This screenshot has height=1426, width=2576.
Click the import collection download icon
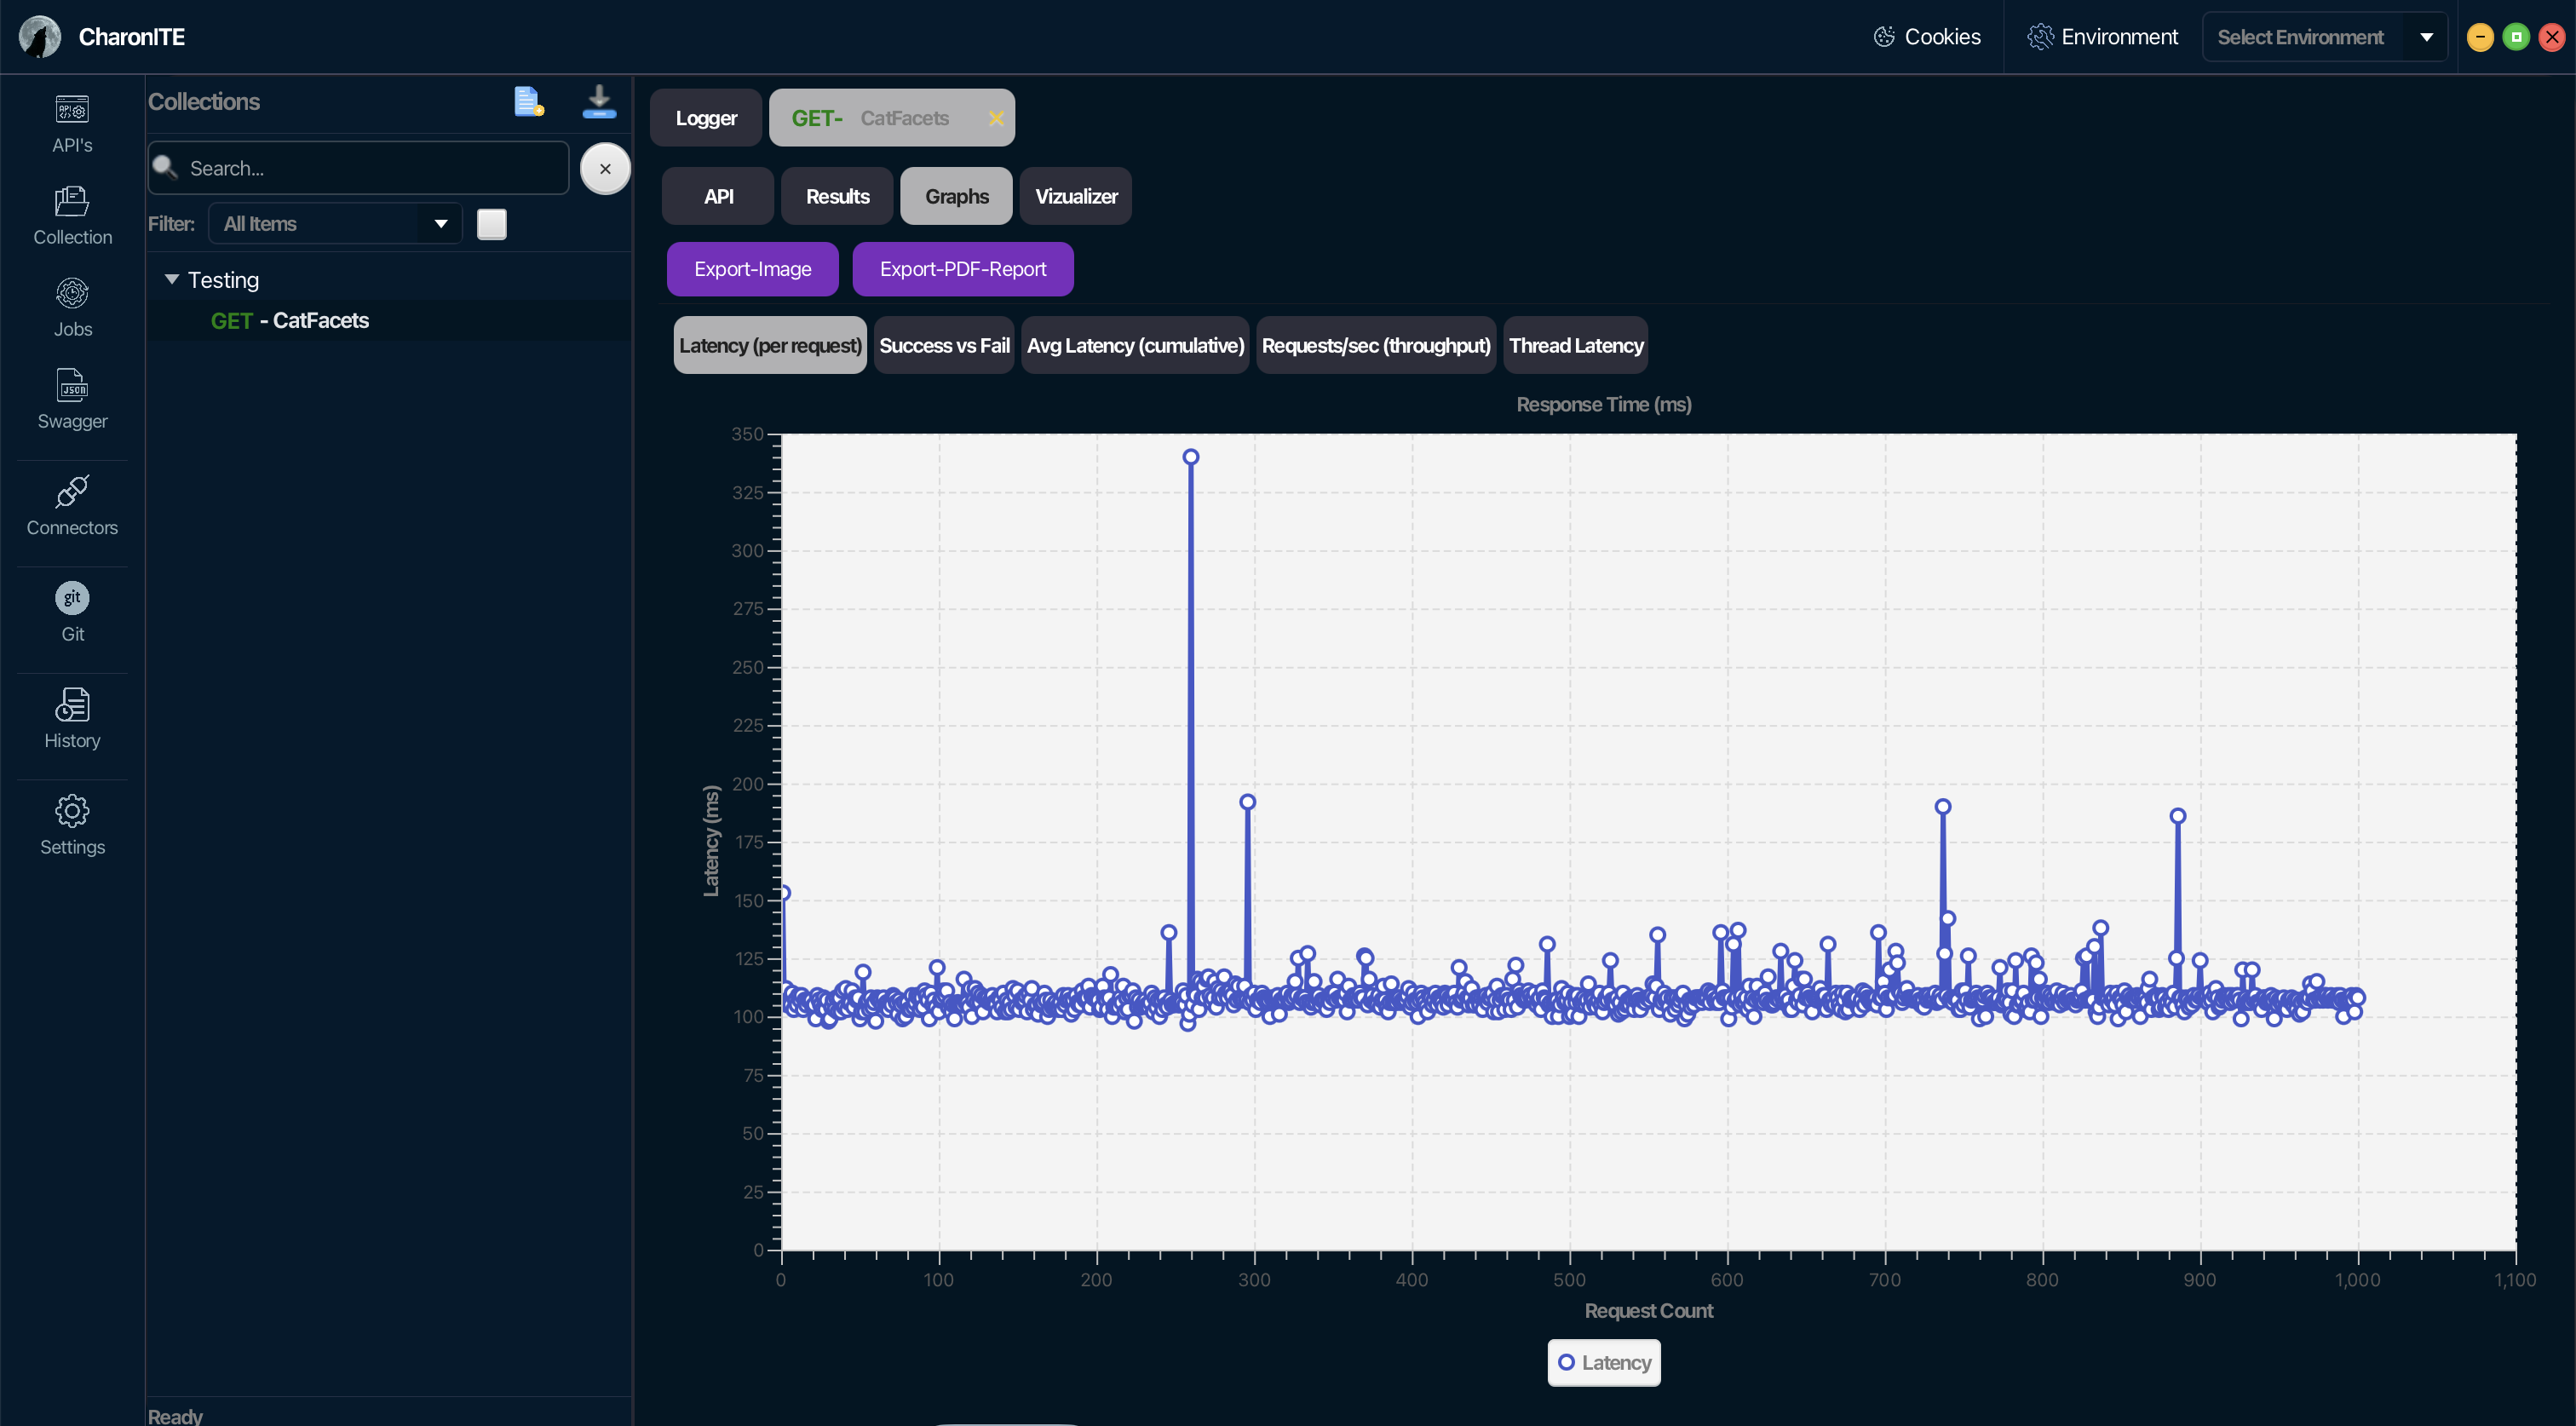tap(599, 101)
